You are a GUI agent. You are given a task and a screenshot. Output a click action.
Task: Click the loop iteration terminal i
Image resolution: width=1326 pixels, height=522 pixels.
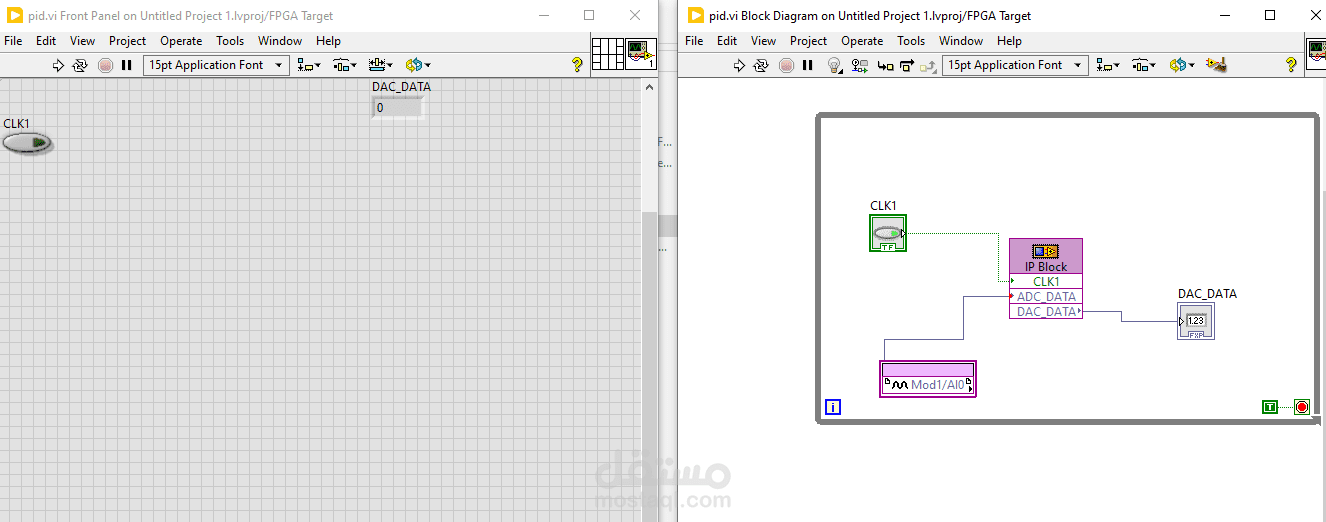(x=833, y=407)
